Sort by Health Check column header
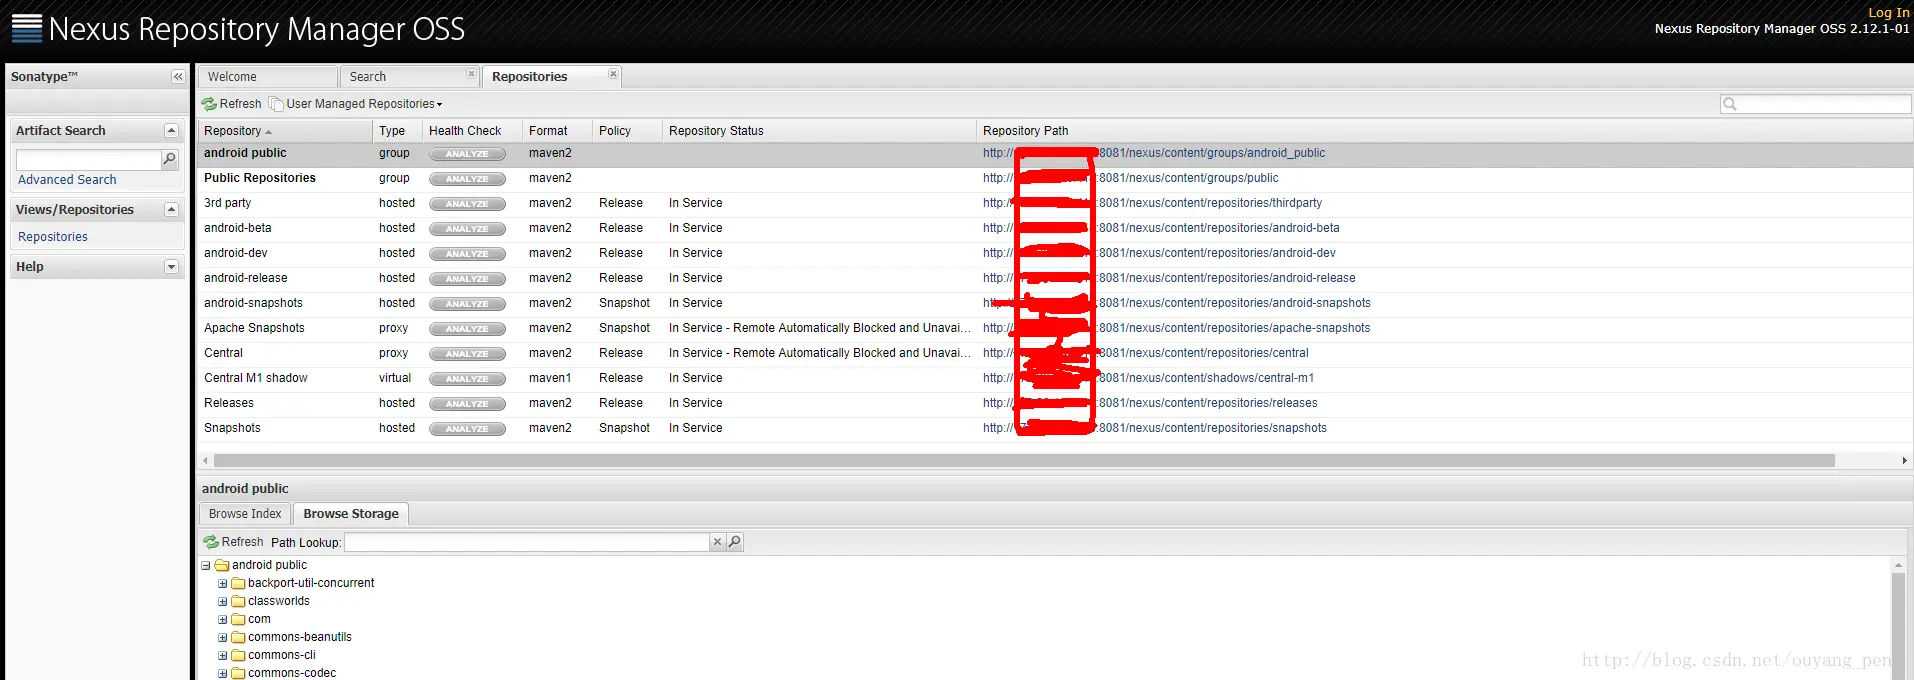This screenshot has width=1914, height=680. 472,131
